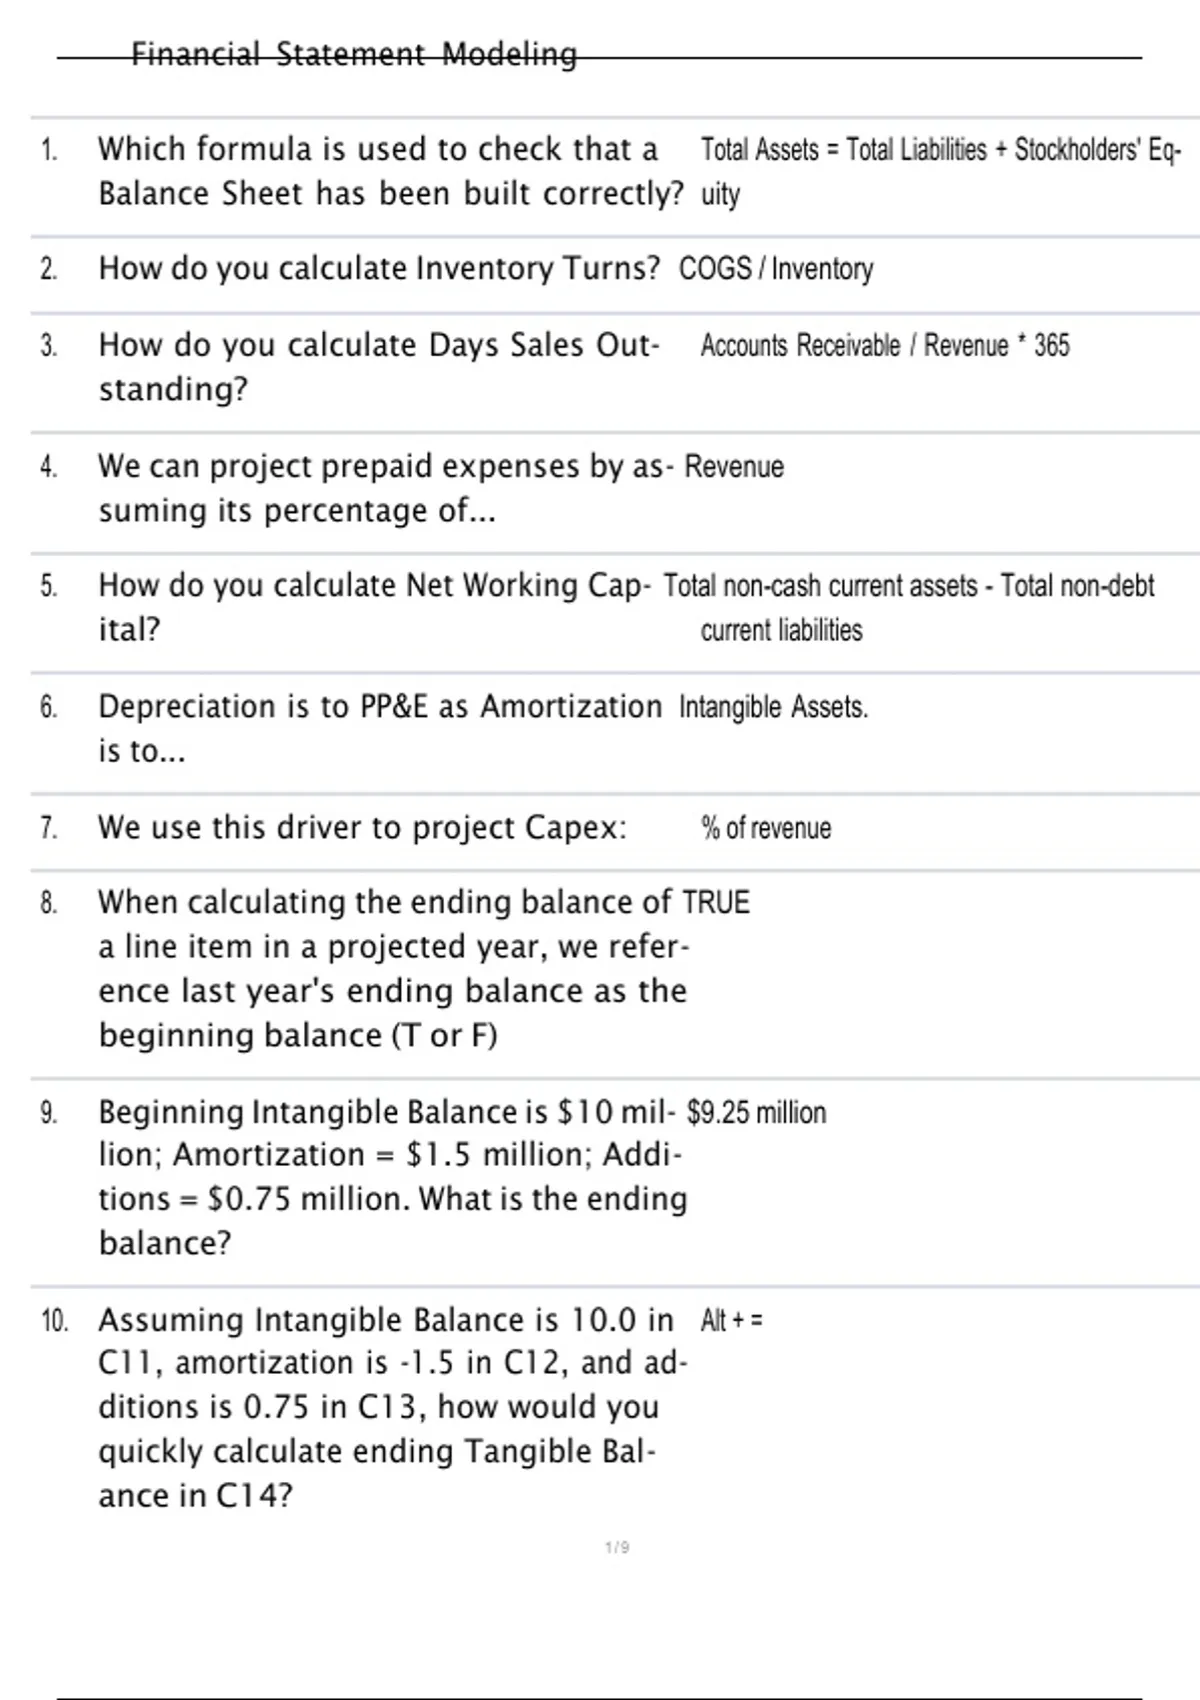
Task: Click the Depreciation and Amortization analogy question
Action: (379, 728)
